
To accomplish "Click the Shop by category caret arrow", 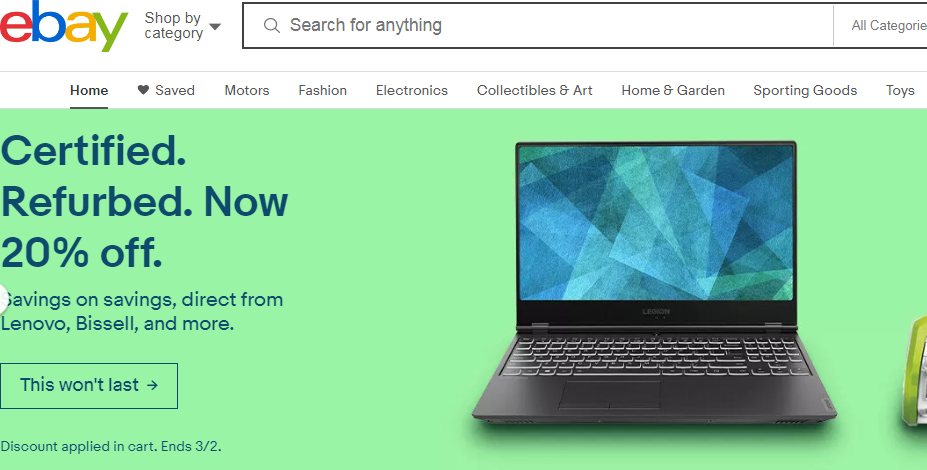I will [215, 27].
